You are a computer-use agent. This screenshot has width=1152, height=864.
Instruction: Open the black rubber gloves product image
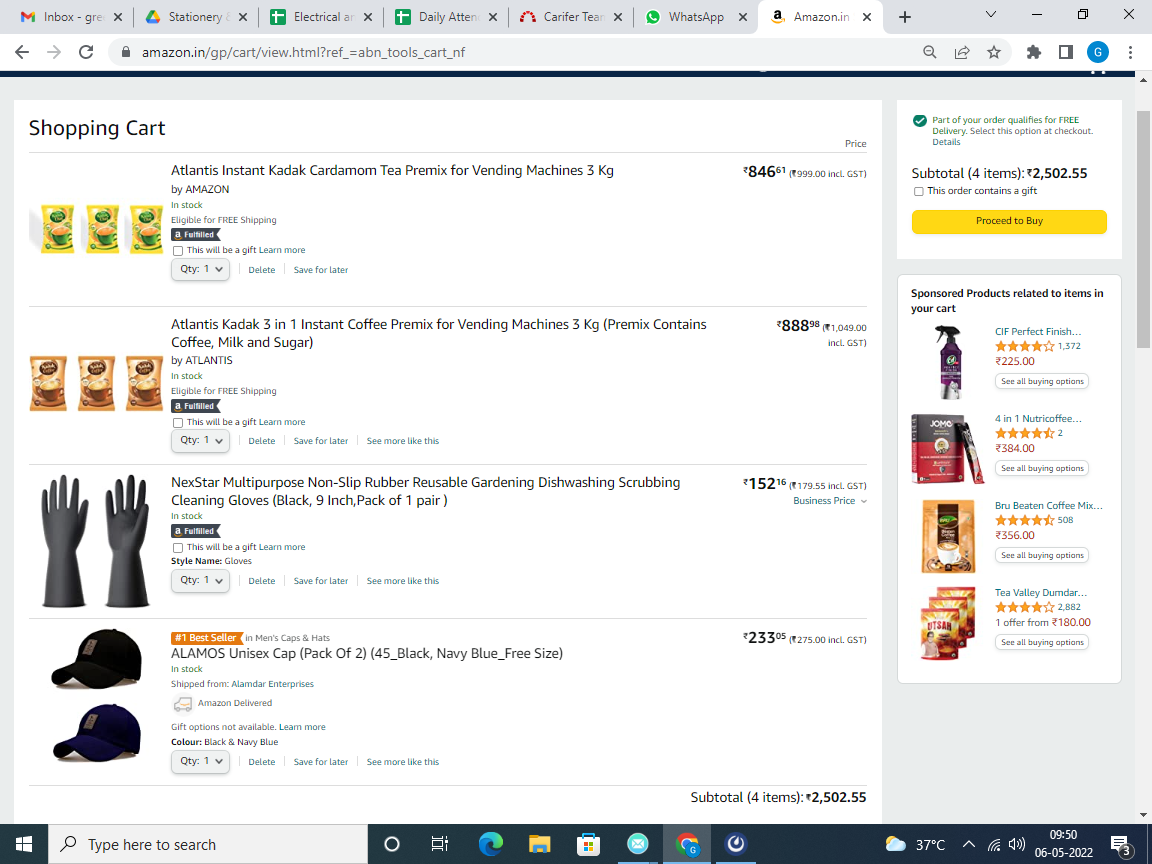pos(96,541)
